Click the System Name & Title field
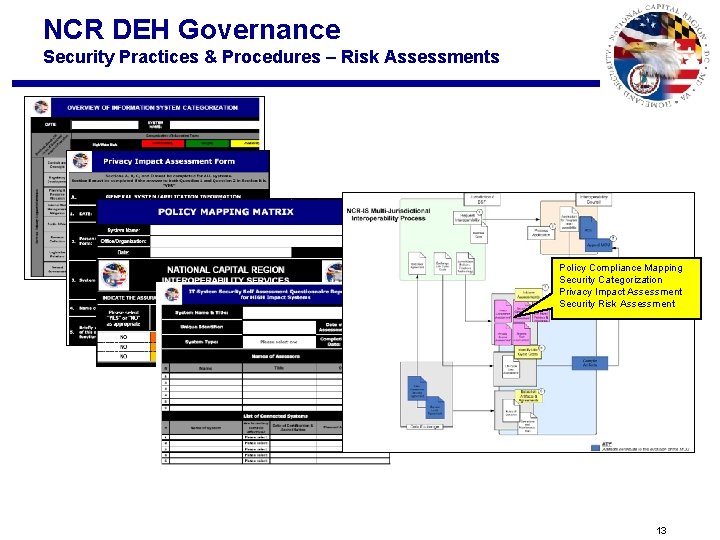 coord(292,313)
